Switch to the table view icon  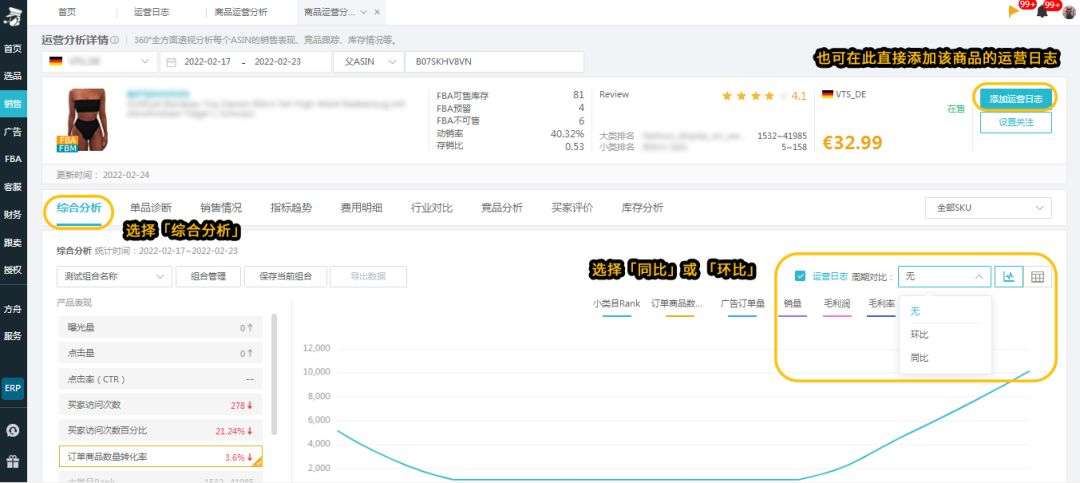pyautogui.click(x=1037, y=277)
